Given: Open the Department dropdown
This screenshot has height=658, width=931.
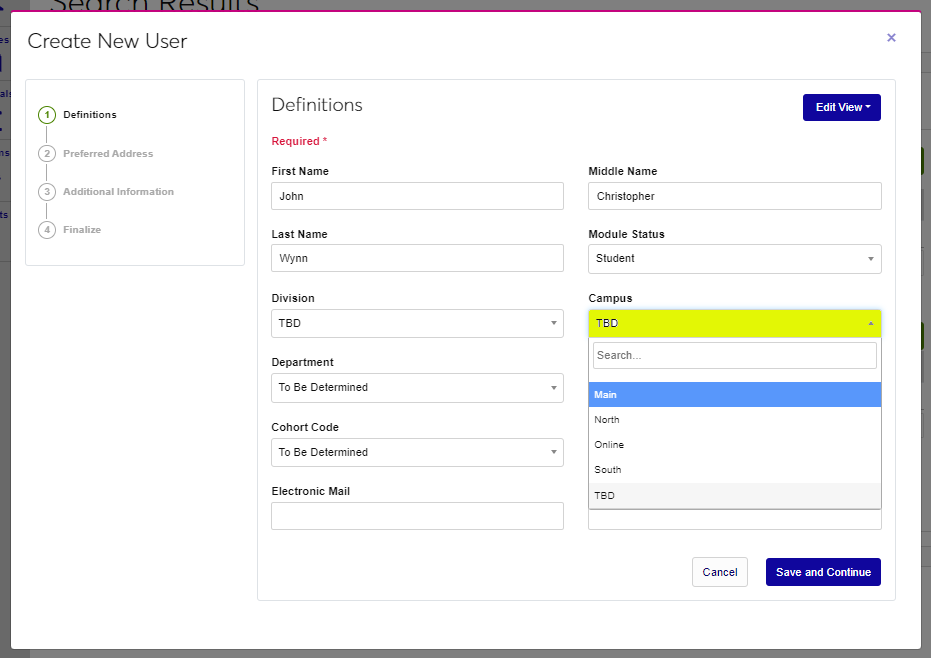Looking at the screenshot, I should [417, 388].
